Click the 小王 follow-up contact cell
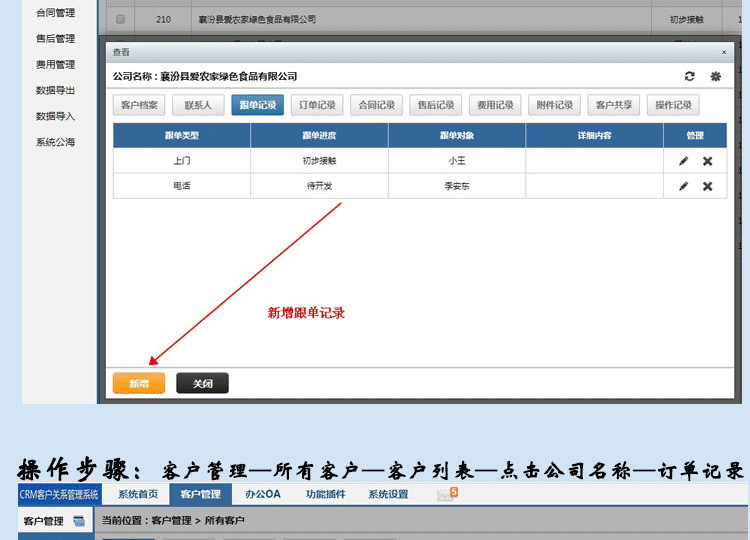The width and height of the screenshot is (750, 540). (457, 161)
